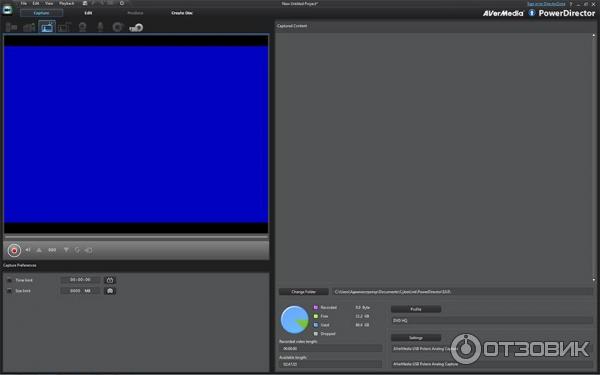Click the help question mark in the title bar
The width and height of the screenshot is (600, 375).
click(x=571, y=4)
